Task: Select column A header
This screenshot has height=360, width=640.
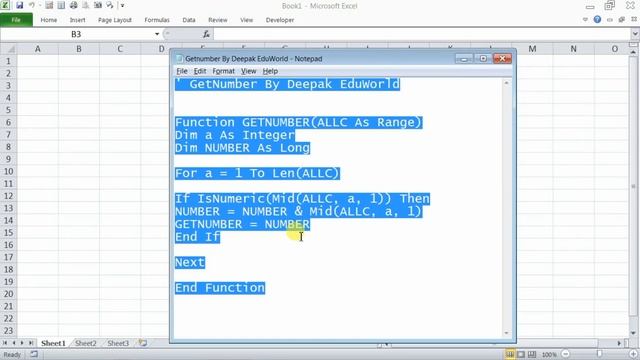Action: coord(38,49)
